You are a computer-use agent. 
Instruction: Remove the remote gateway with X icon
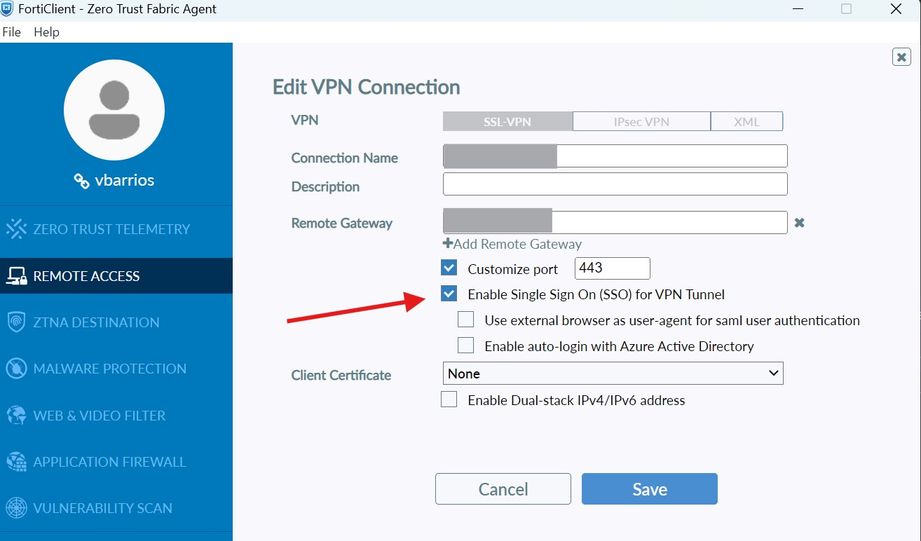[x=799, y=223]
